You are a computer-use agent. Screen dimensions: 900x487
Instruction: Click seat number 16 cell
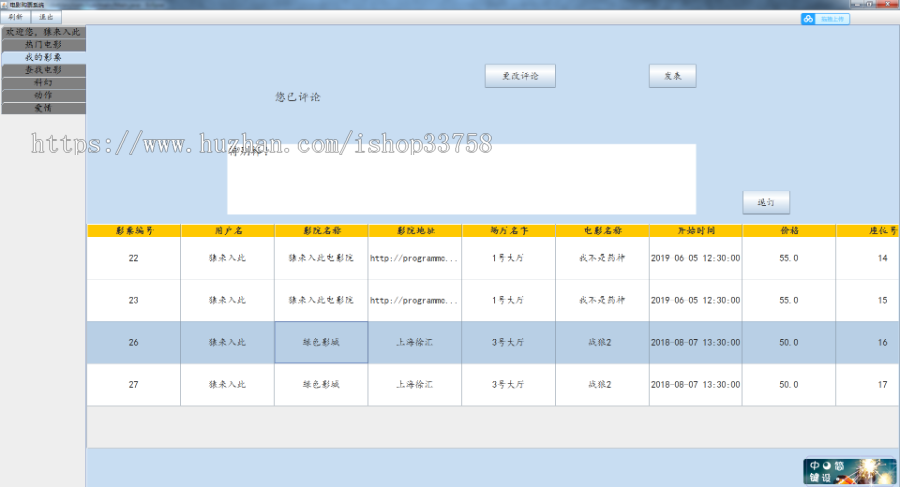pos(868,342)
